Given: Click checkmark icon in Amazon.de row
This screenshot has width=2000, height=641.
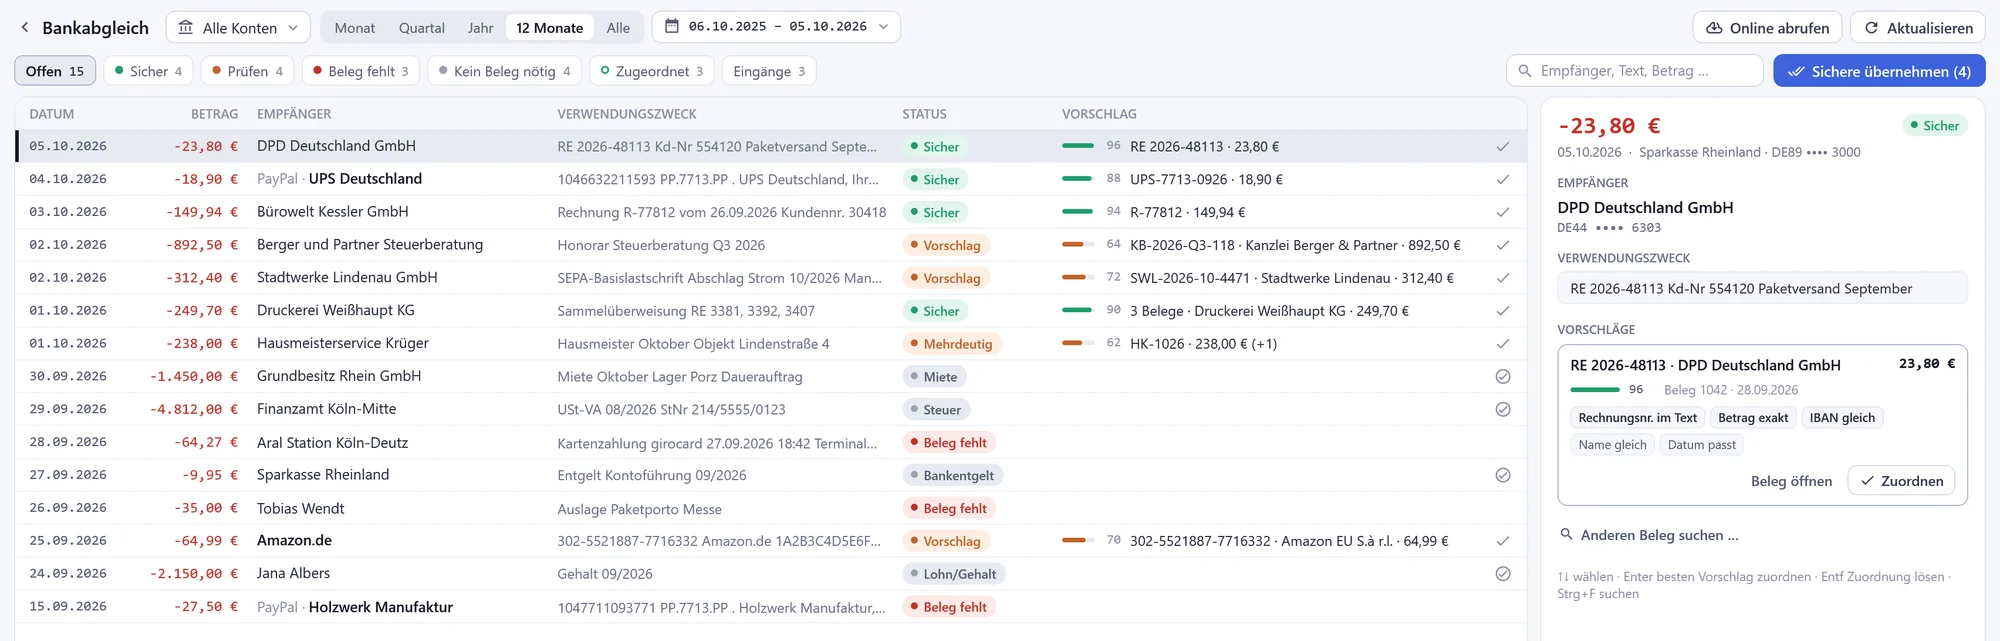Looking at the screenshot, I should click(x=1502, y=541).
